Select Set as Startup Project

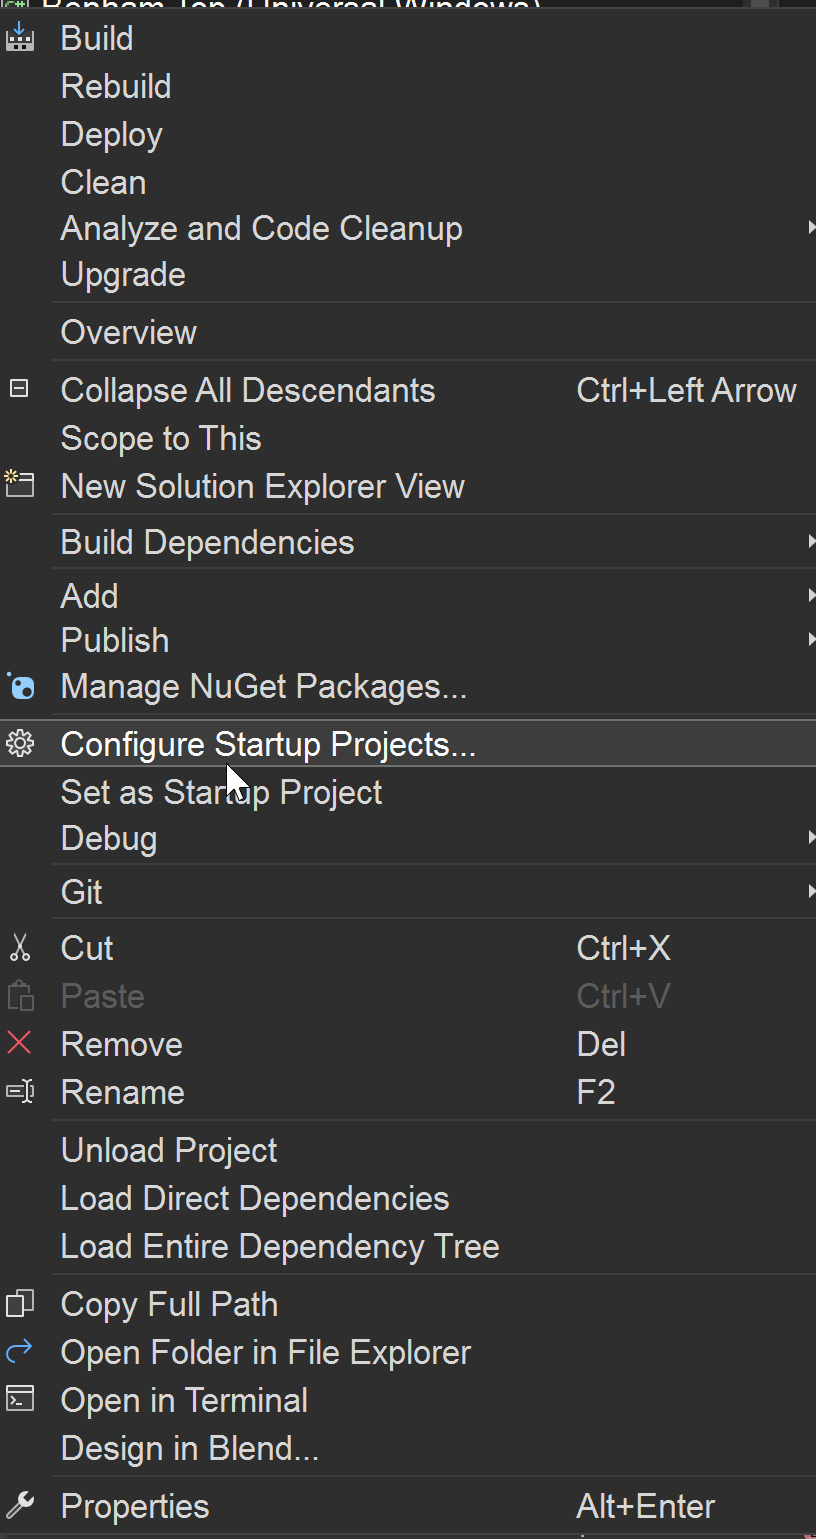(x=221, y=792)
